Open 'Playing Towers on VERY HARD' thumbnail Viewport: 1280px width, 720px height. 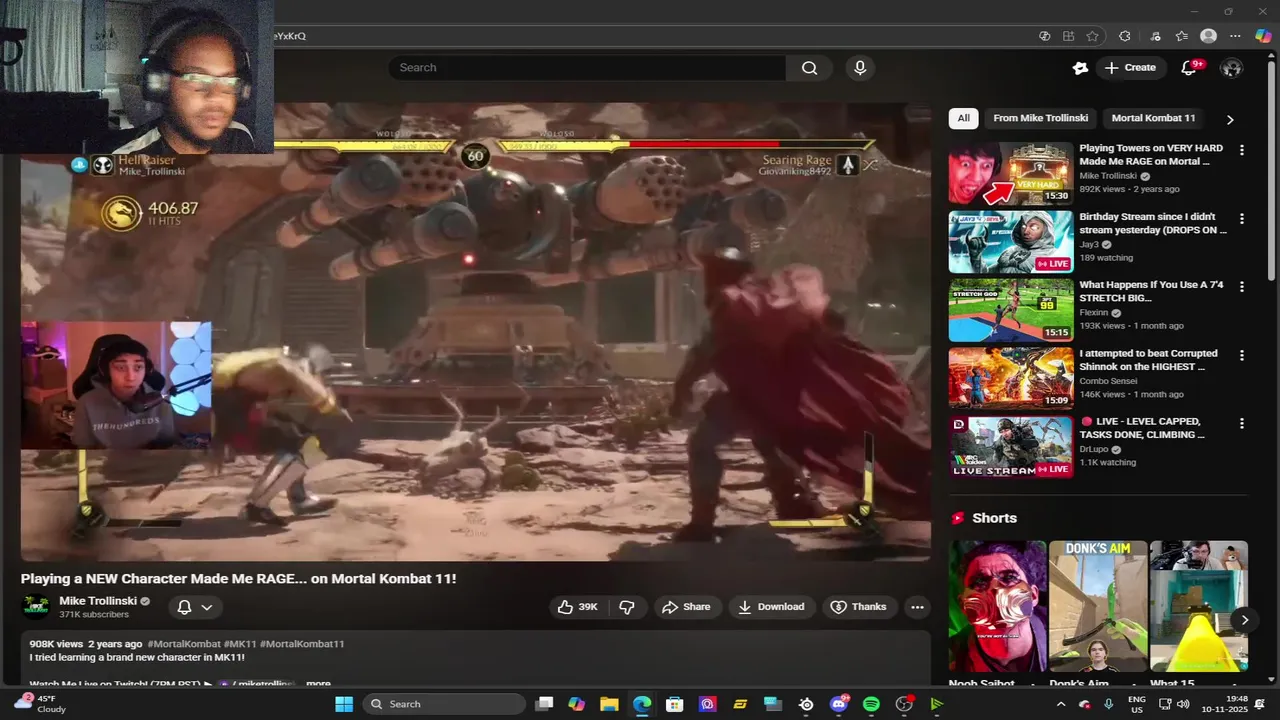coord(1011,174)
